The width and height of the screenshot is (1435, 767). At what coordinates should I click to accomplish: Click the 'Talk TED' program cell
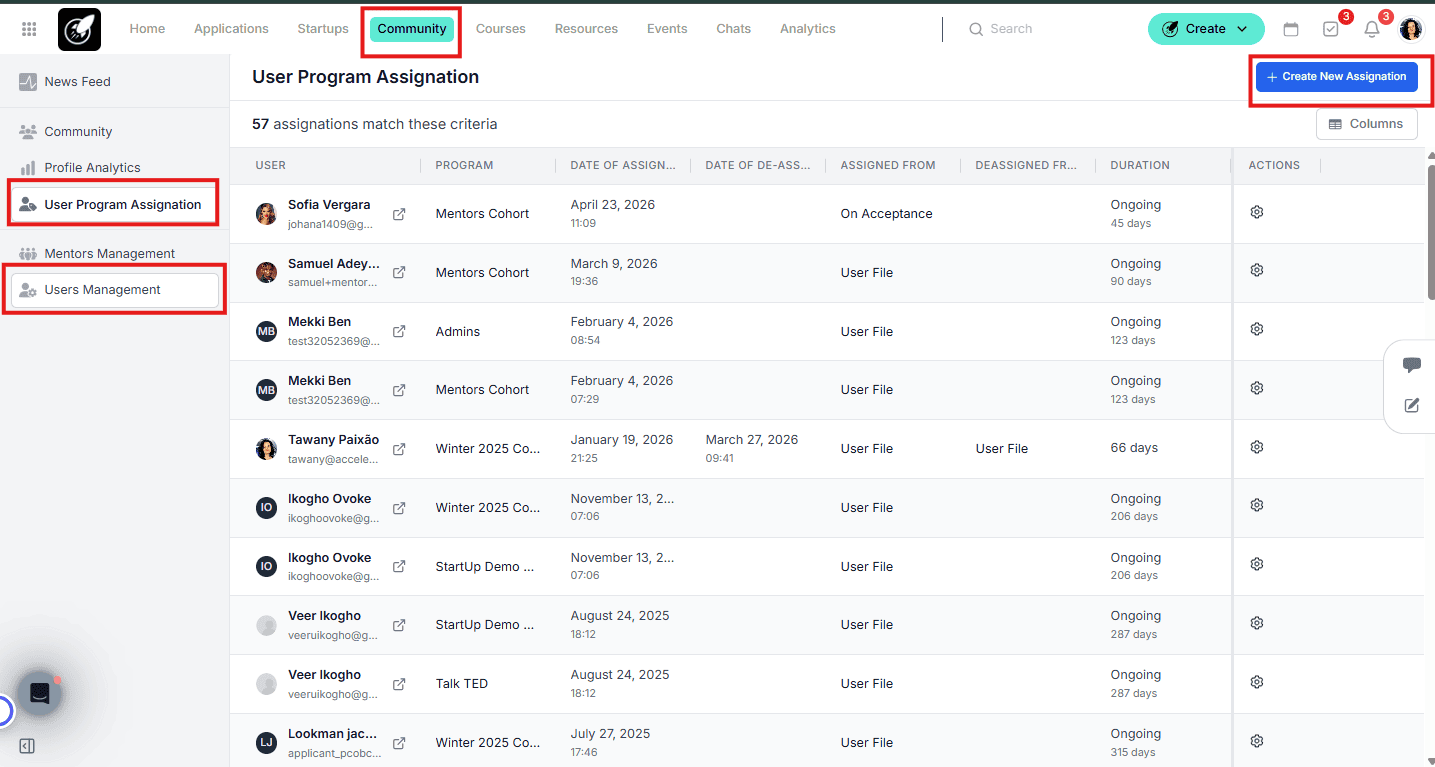pos(462,684)
